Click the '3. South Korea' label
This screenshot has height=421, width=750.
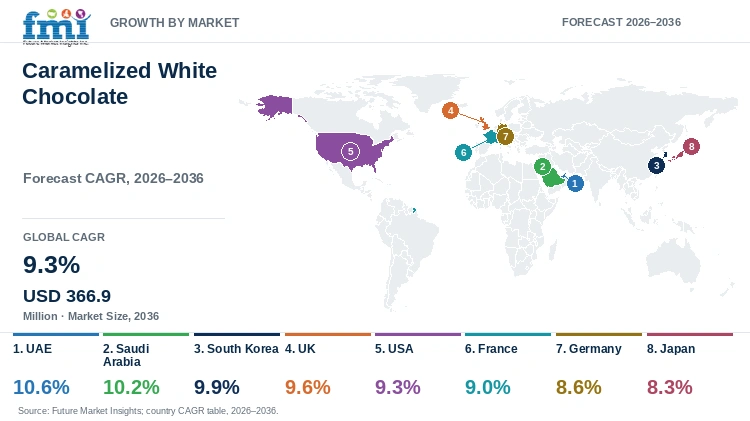click(236, 349)
